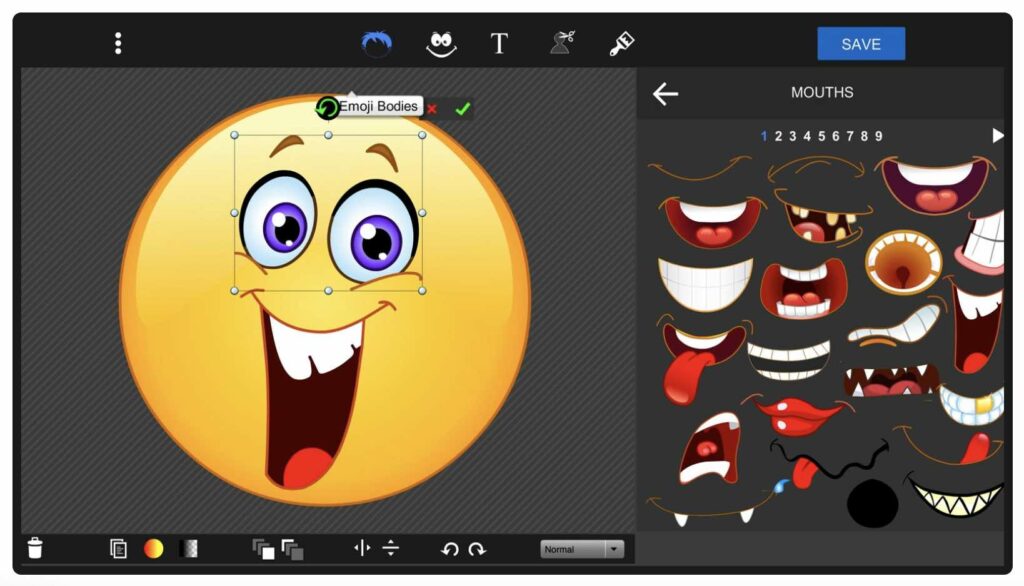Bring selected layer to front
This screenshot has width=1024, height=586.
(x=263, y=549)
